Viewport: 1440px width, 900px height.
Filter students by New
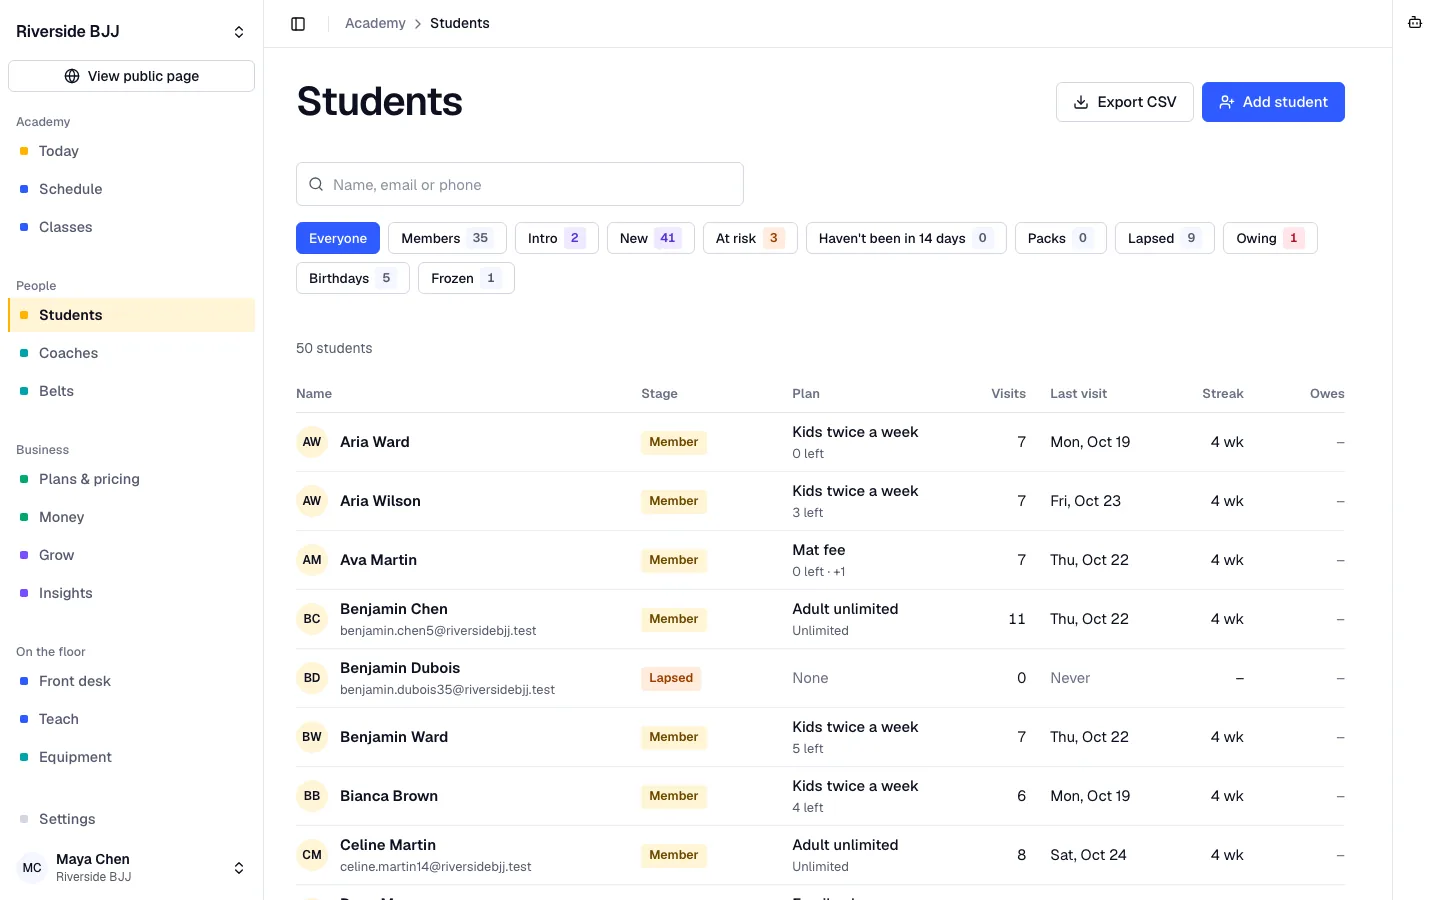pyautogui.click(x=651, y=238)
